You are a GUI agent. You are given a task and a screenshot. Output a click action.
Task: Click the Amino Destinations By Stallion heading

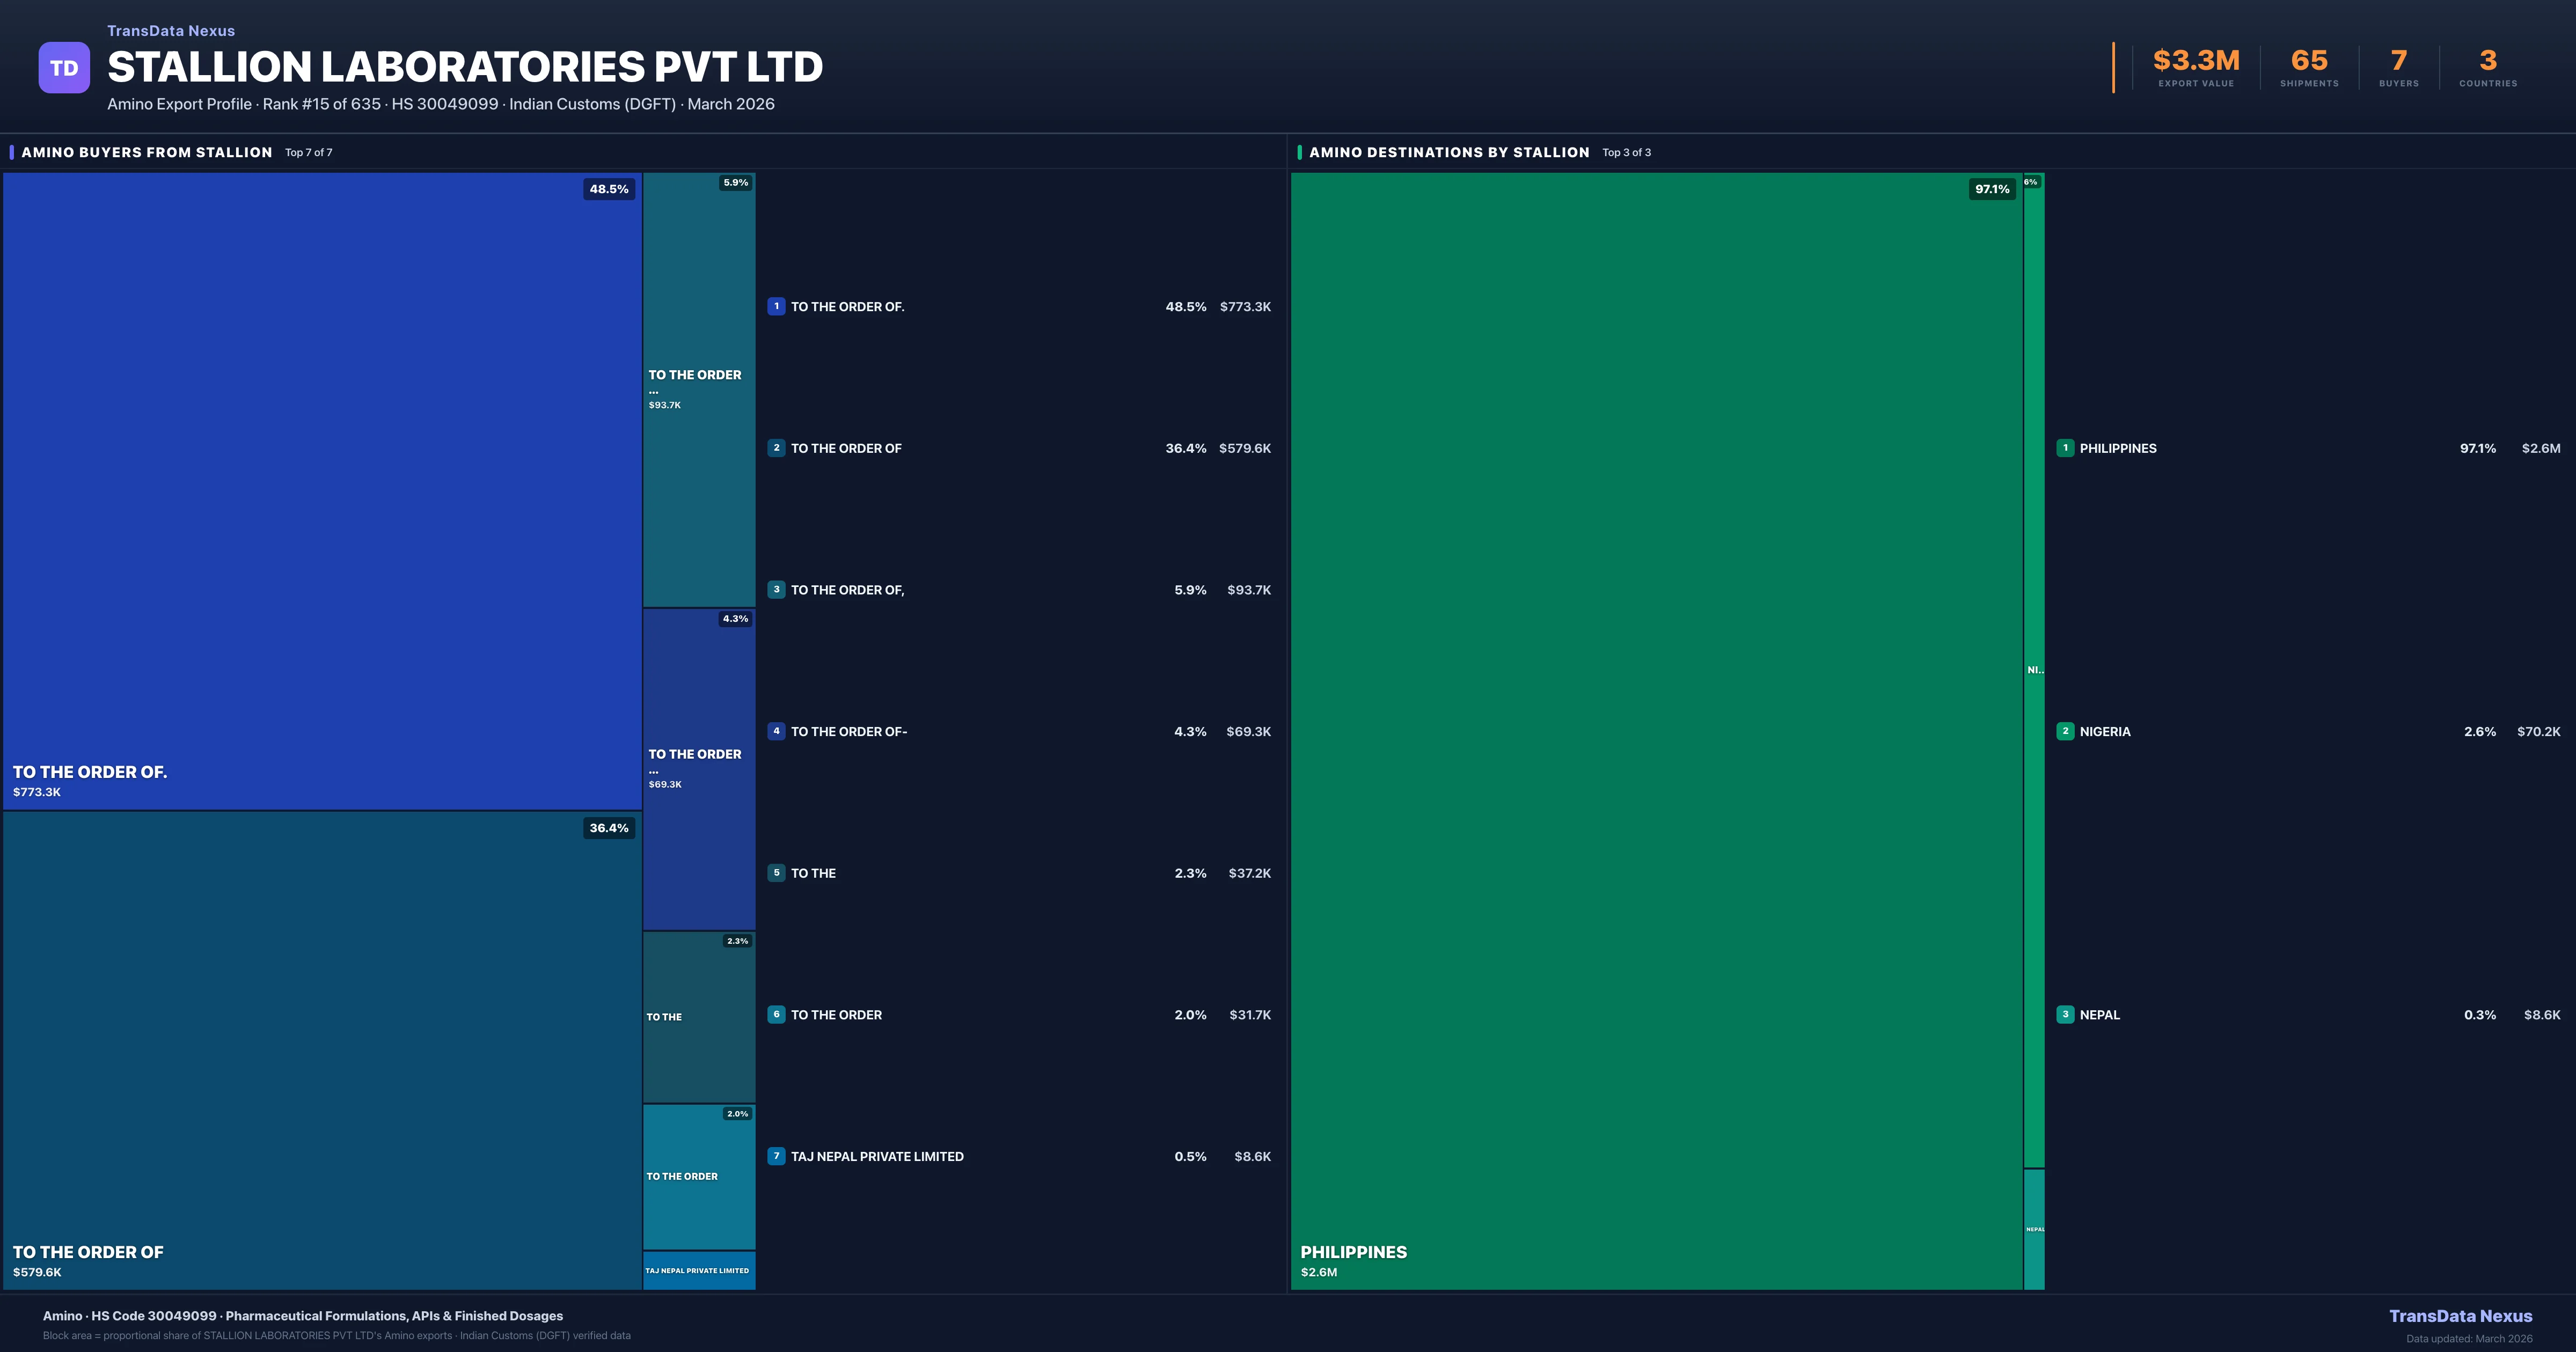tap(1448, 152)
